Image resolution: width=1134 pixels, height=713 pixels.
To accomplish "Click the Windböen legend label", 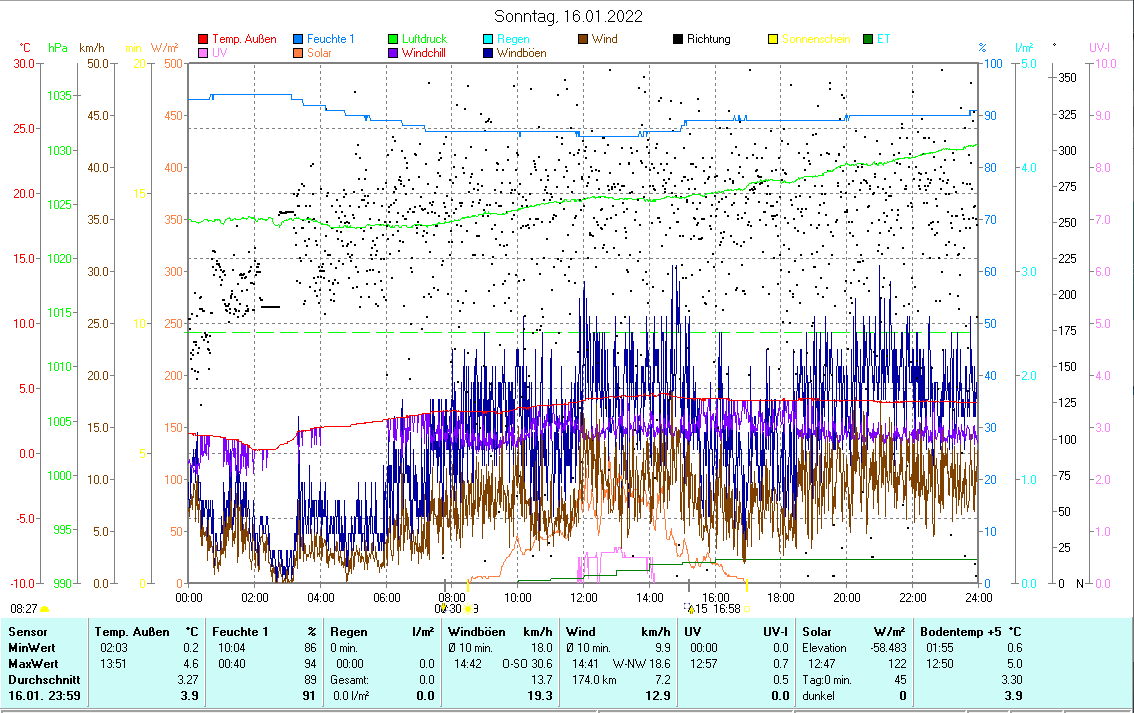I will tap(521, 53).
